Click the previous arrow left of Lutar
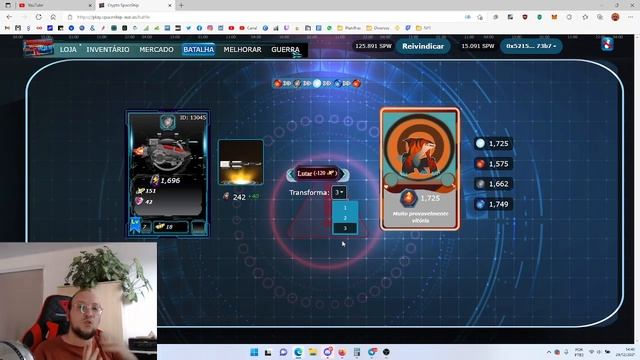 coord(290,174)
